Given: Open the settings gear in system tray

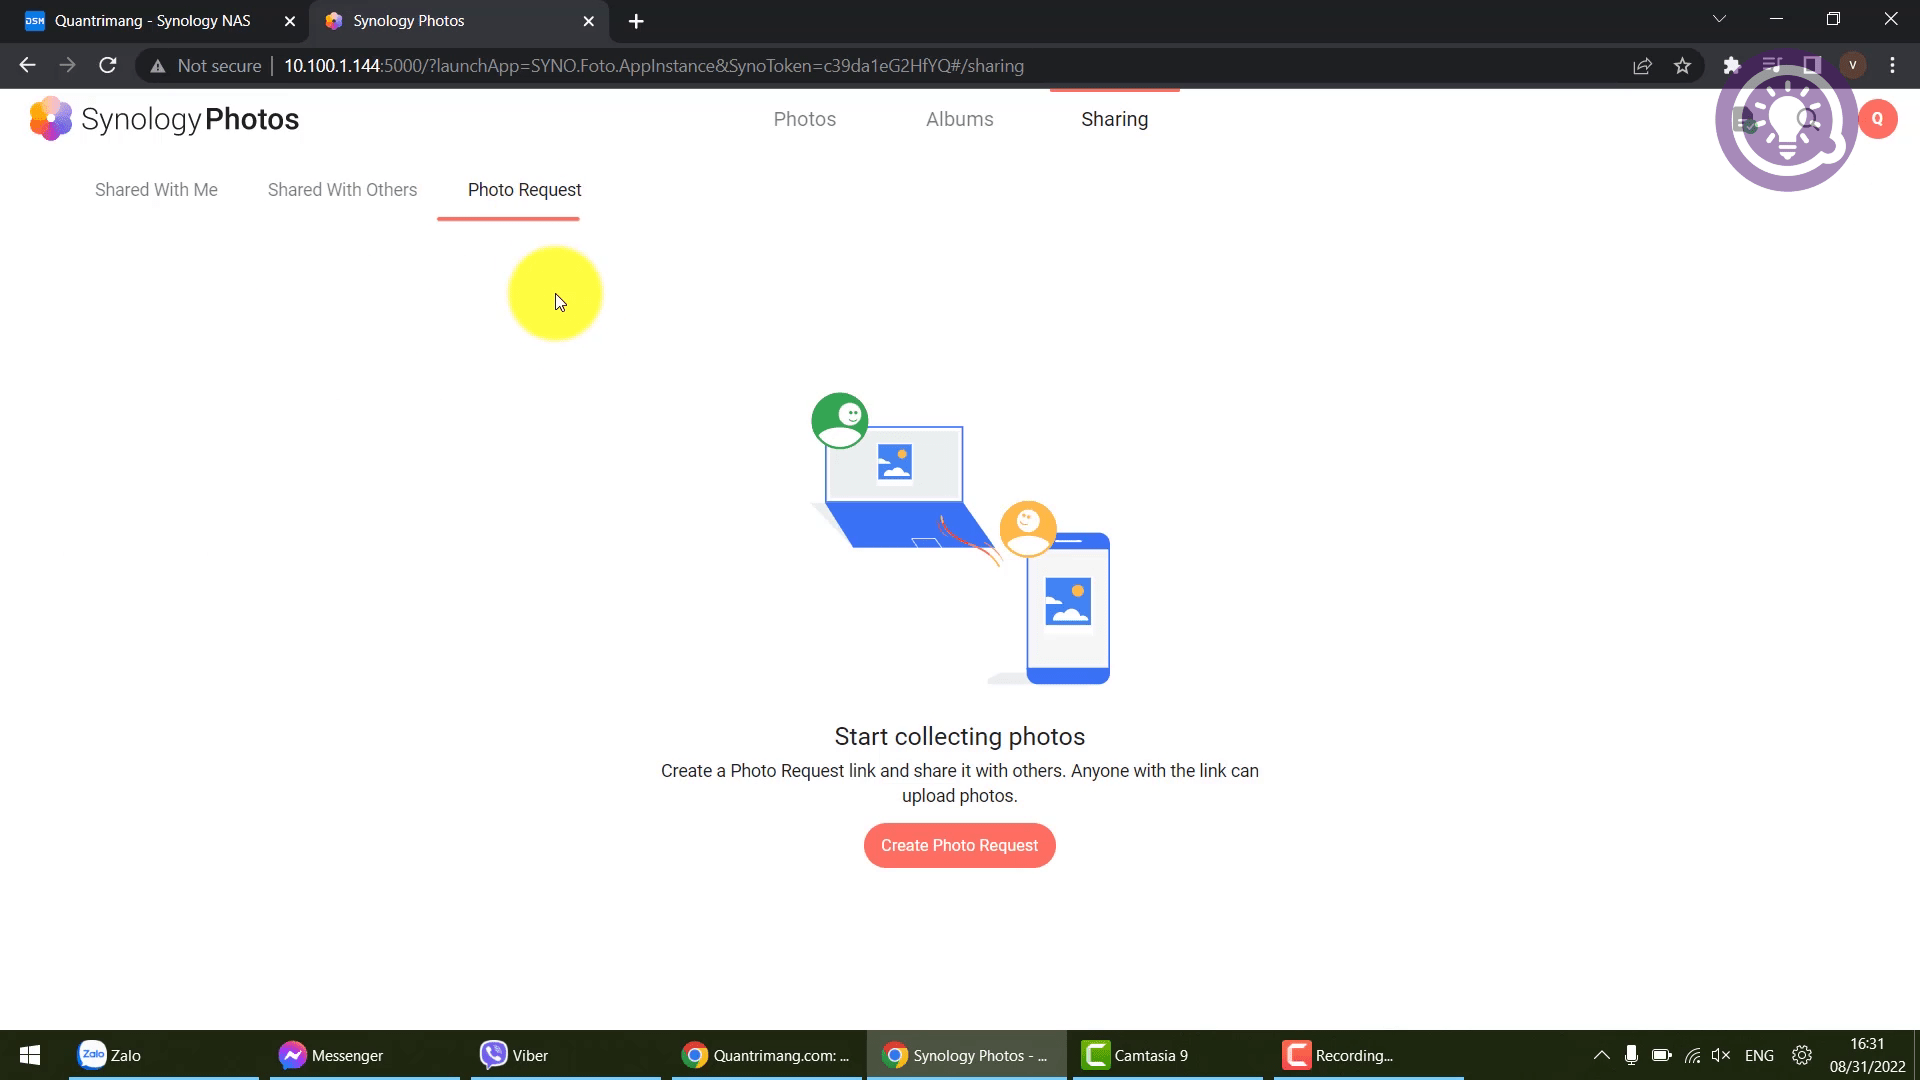Looking at the screenshot, I should [1802, 1055].
